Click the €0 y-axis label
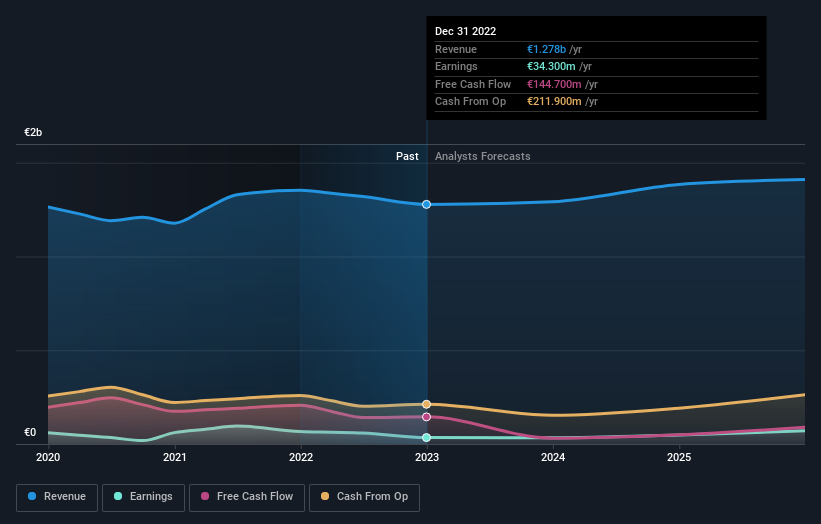 point(30,432)
